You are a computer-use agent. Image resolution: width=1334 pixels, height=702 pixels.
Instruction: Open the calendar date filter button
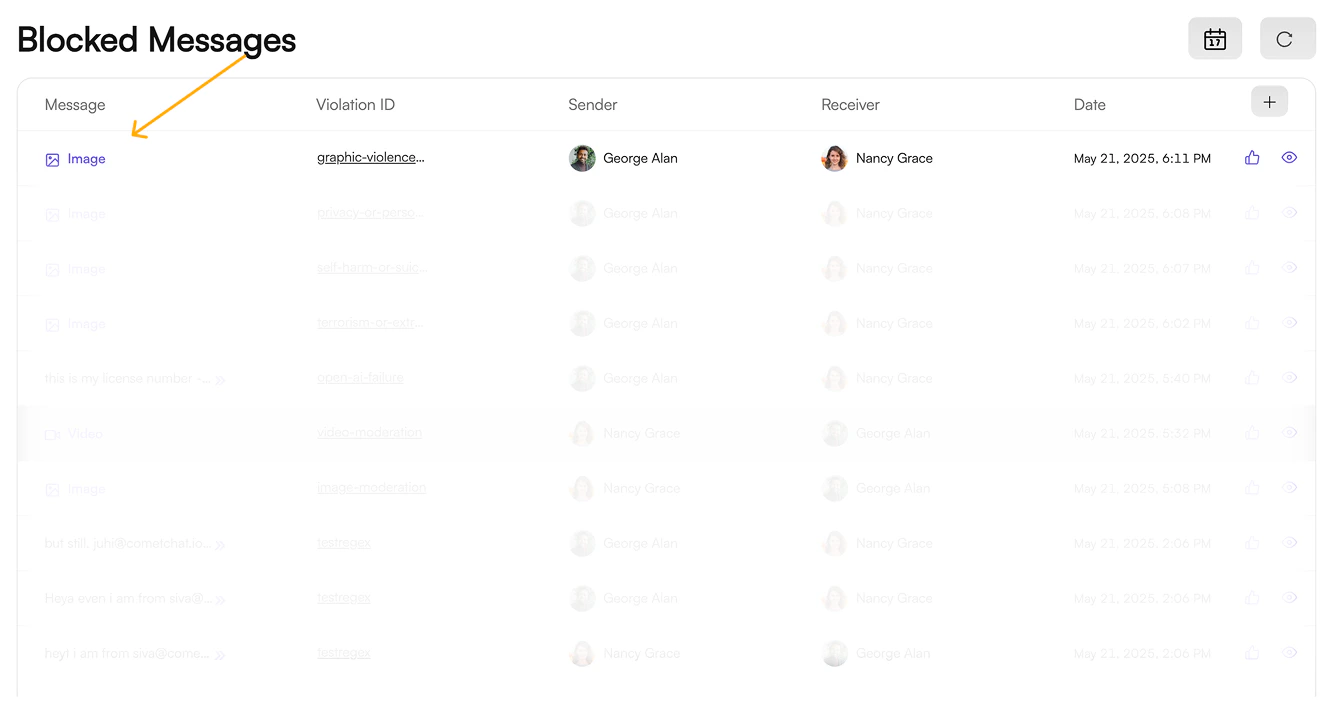[1215, 39]
